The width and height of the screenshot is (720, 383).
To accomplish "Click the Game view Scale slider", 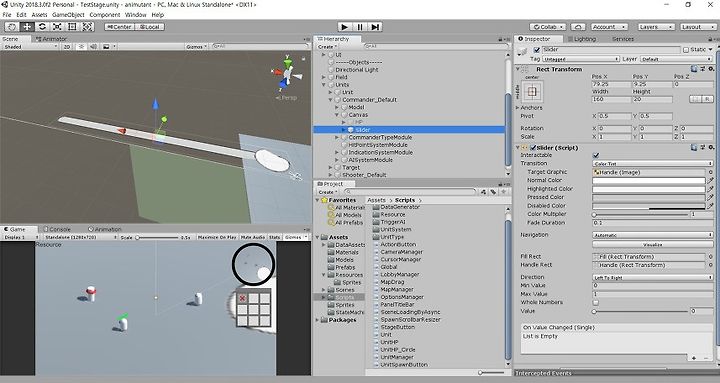I will click(x=157, y=237).
